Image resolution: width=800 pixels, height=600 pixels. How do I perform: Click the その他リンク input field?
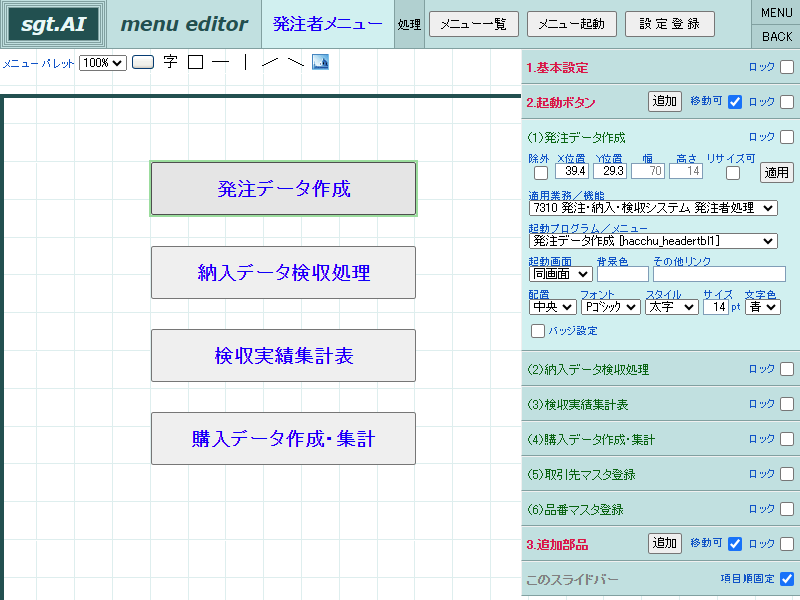[x=719, y=274]
